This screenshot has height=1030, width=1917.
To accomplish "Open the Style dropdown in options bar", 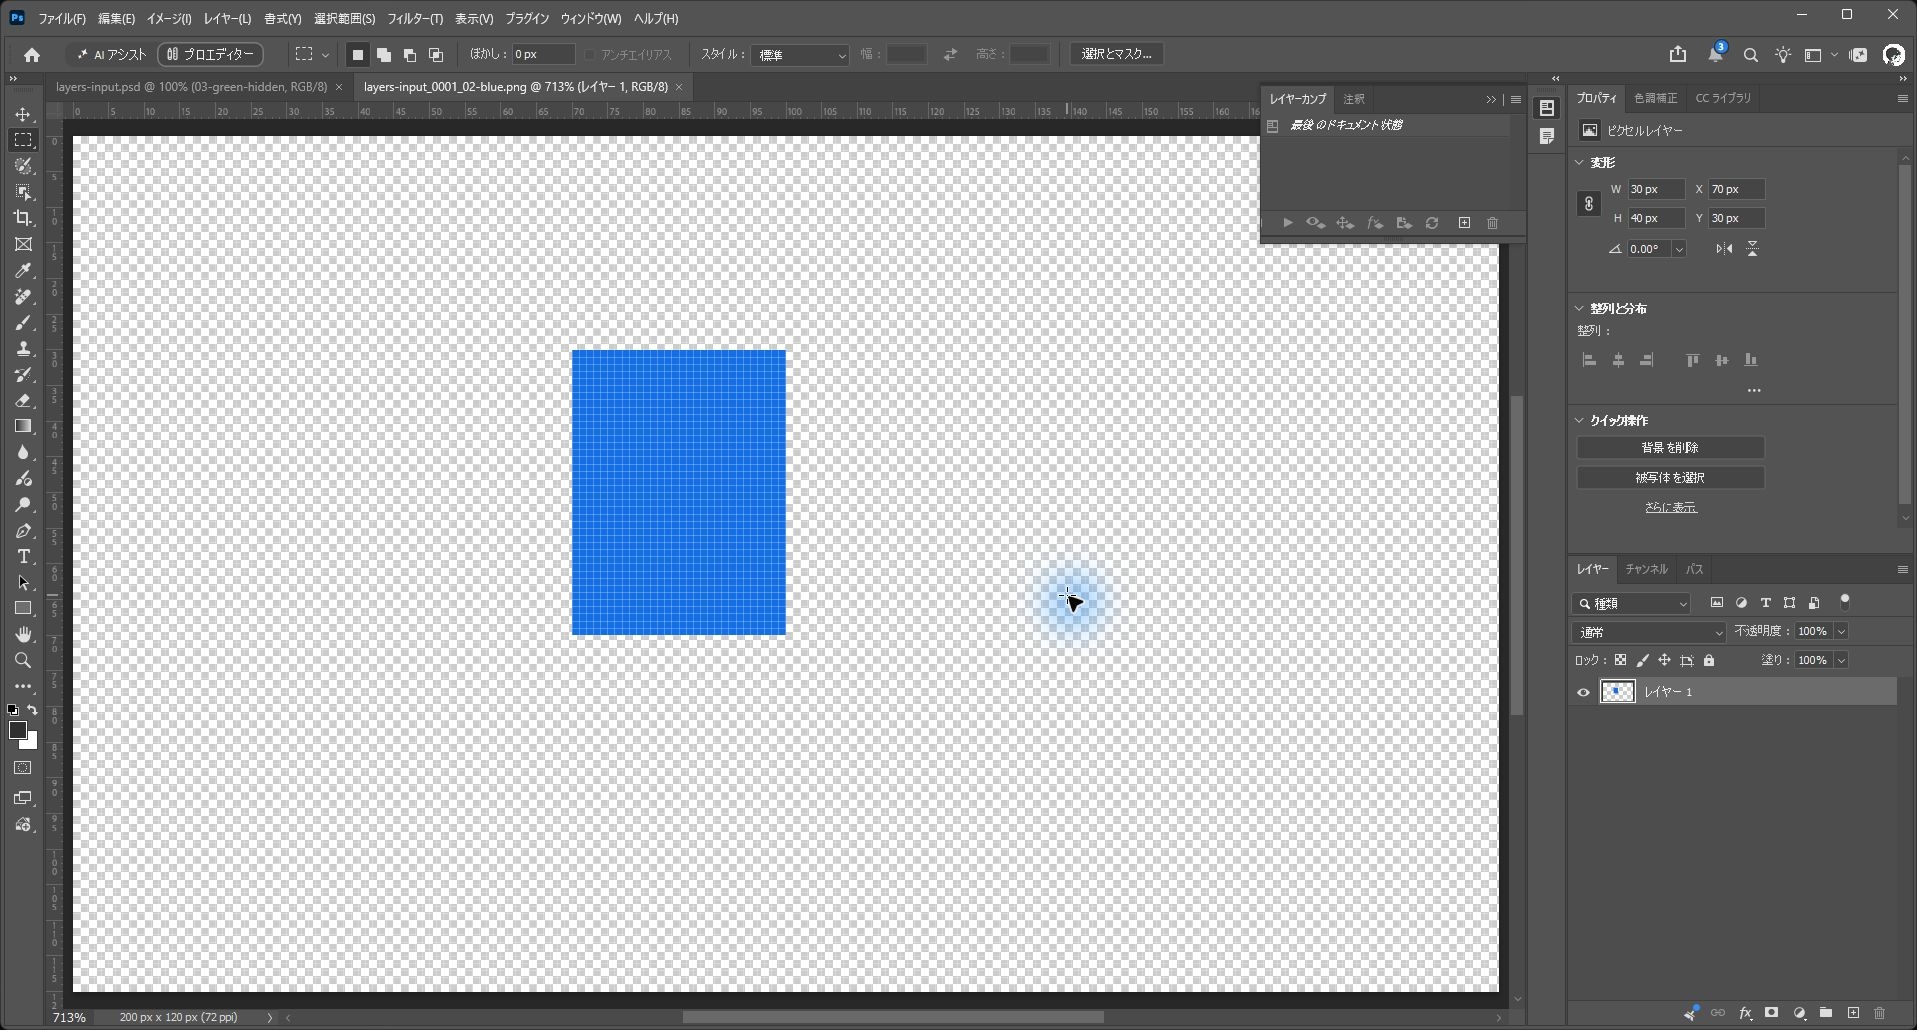I will [x=800, y=55].
